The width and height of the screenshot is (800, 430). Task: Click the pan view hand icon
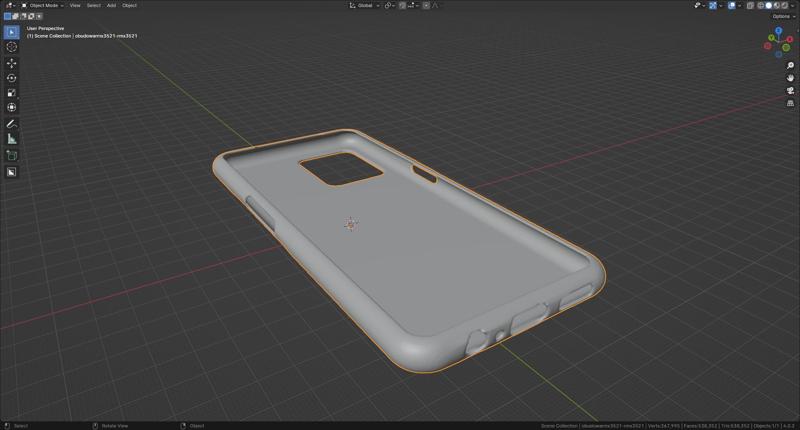(x=790, y=78)
